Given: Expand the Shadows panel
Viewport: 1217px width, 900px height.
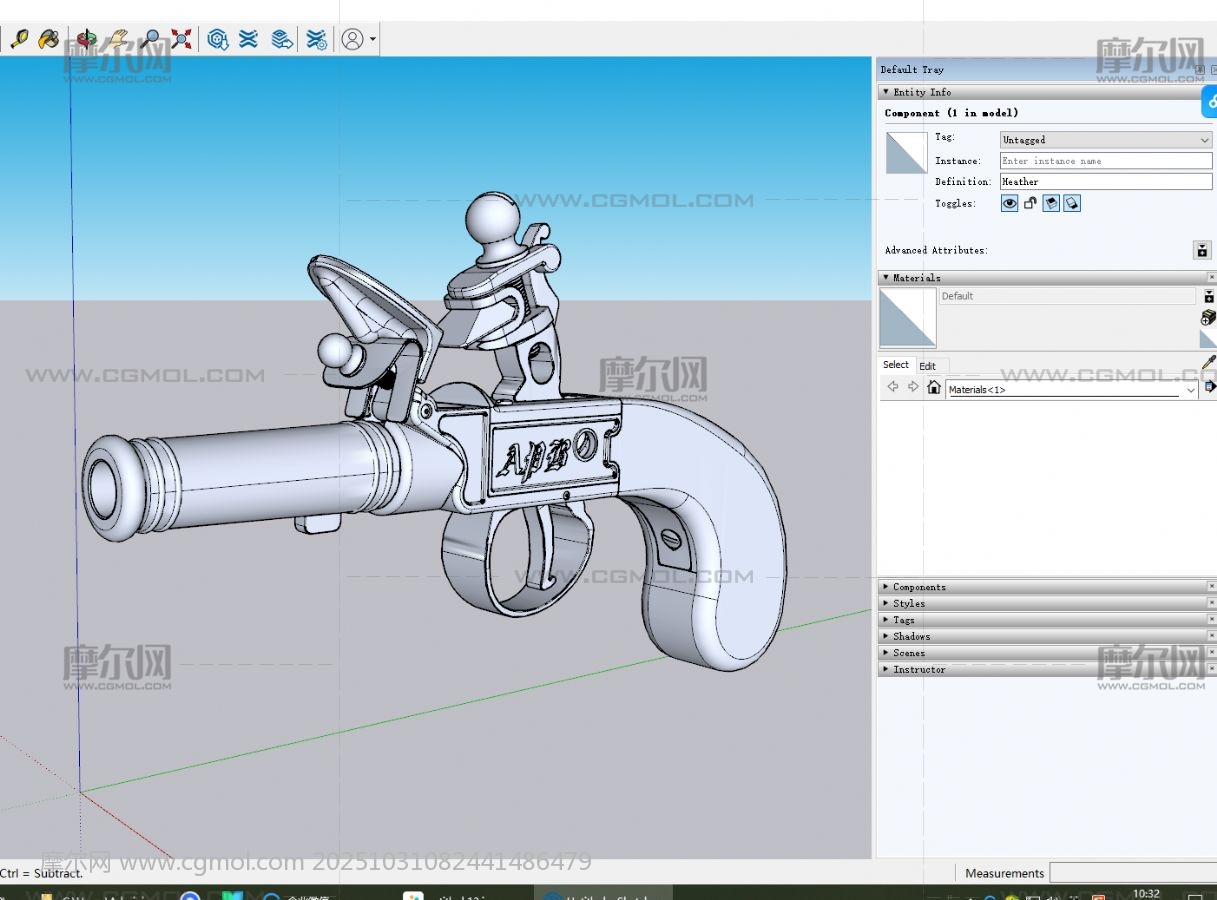Looking at the screenshot, I should (x=911, y=636).
